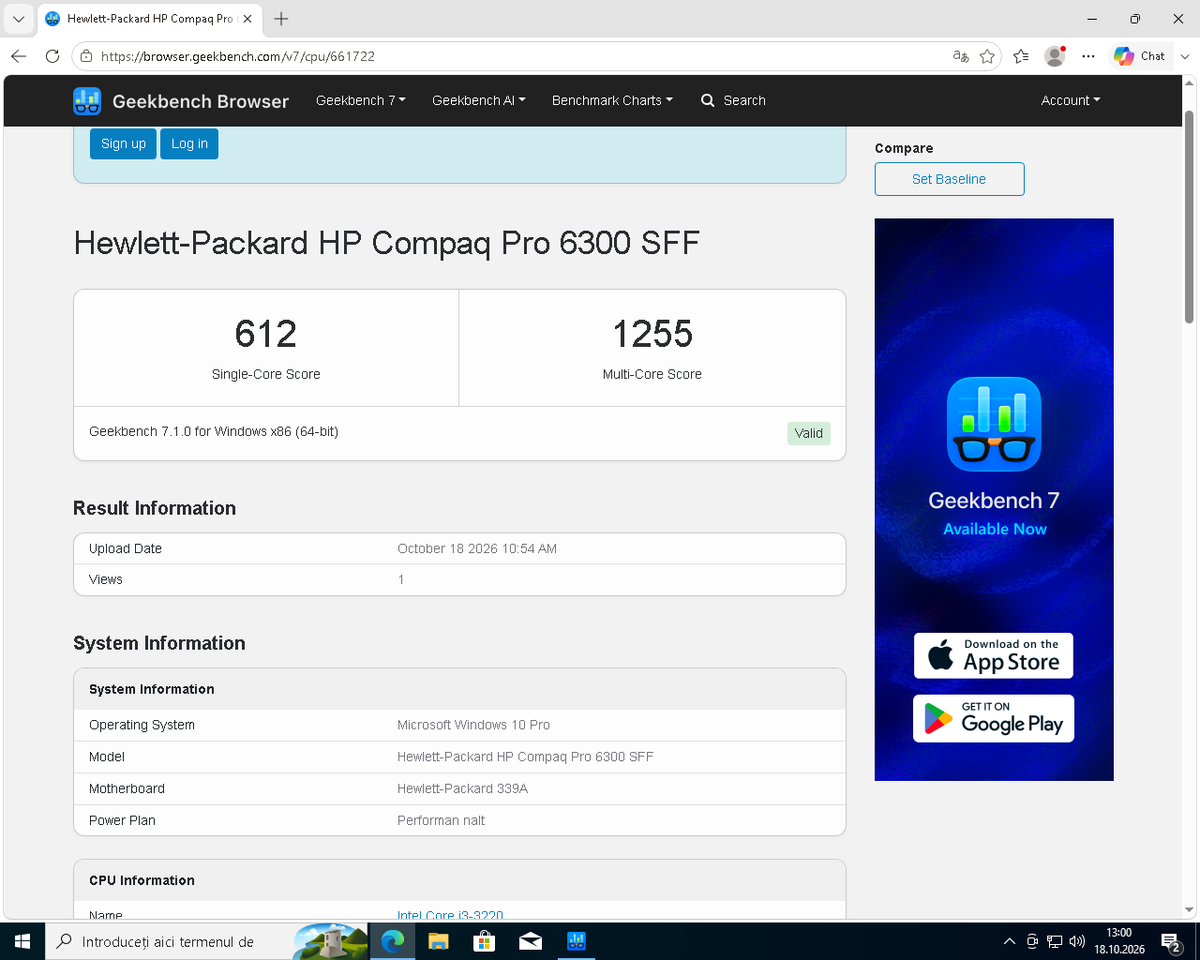Click the Upload Date value text
This screenshot has height=960, width=1200.
pyautogui.click(x=477, y=548)
